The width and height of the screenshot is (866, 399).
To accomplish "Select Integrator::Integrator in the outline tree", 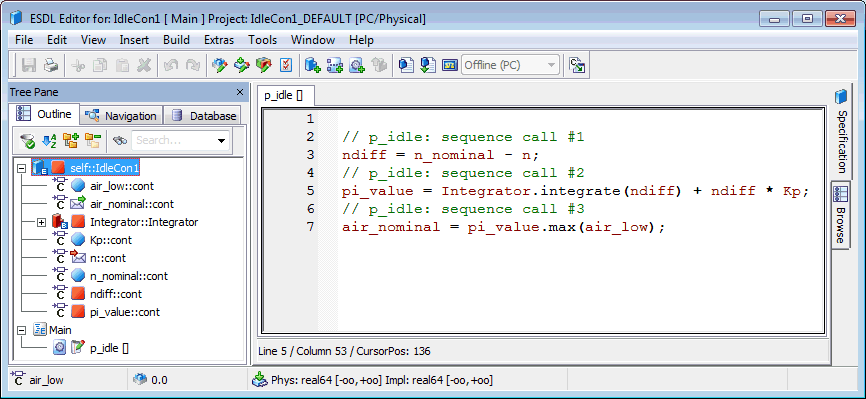I will pyautogui.click(x=144, y=222).
